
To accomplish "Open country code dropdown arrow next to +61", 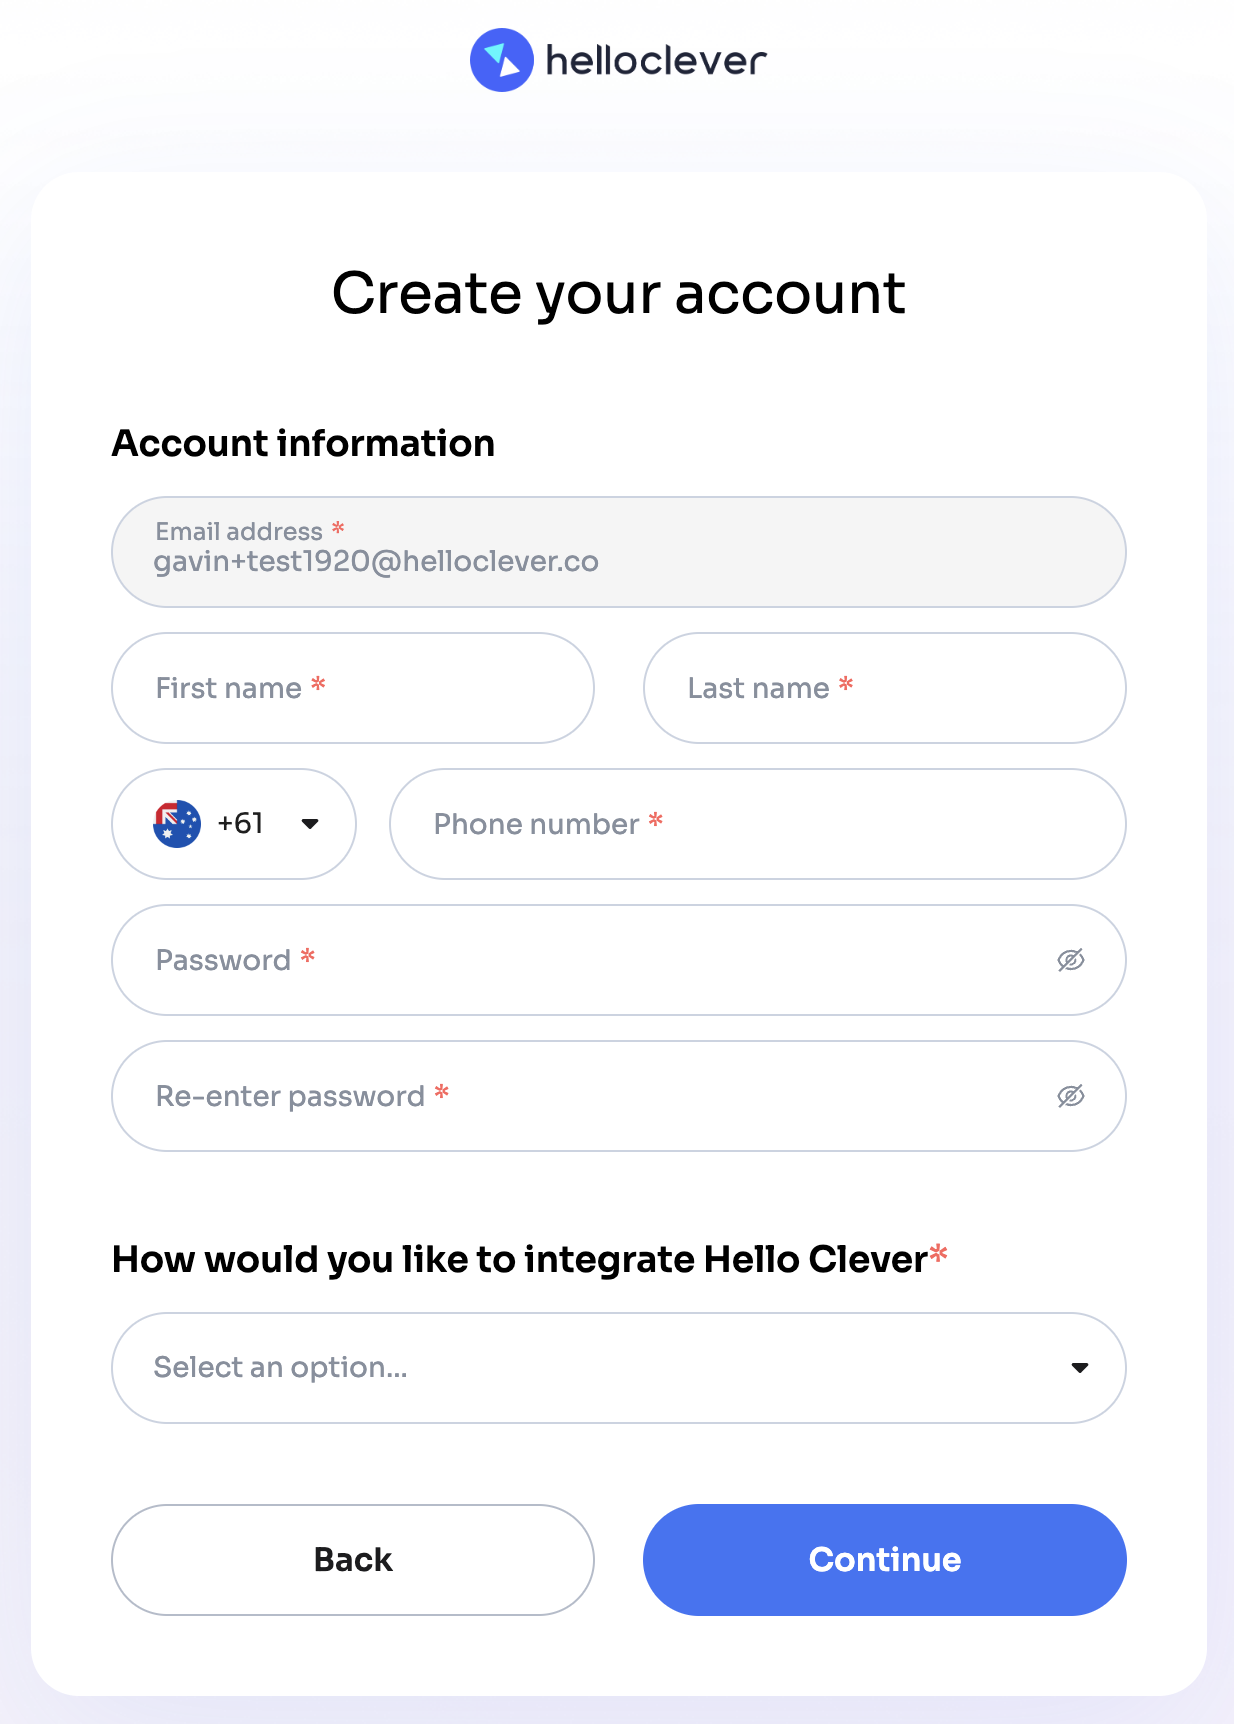I will coord(310,824).
